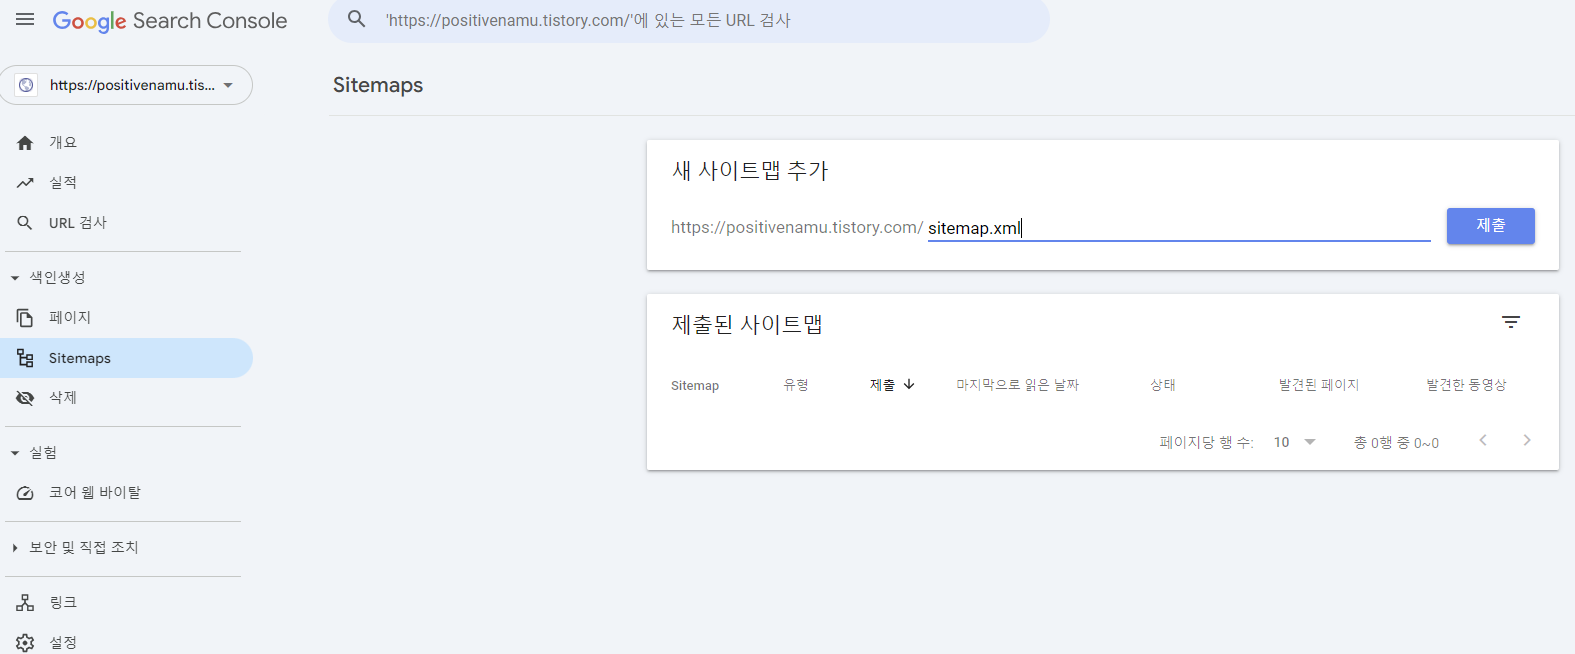Click the 새 사이트맵 추가 heading
This screenshot has height=654, width=1575.
click(750, 171)
